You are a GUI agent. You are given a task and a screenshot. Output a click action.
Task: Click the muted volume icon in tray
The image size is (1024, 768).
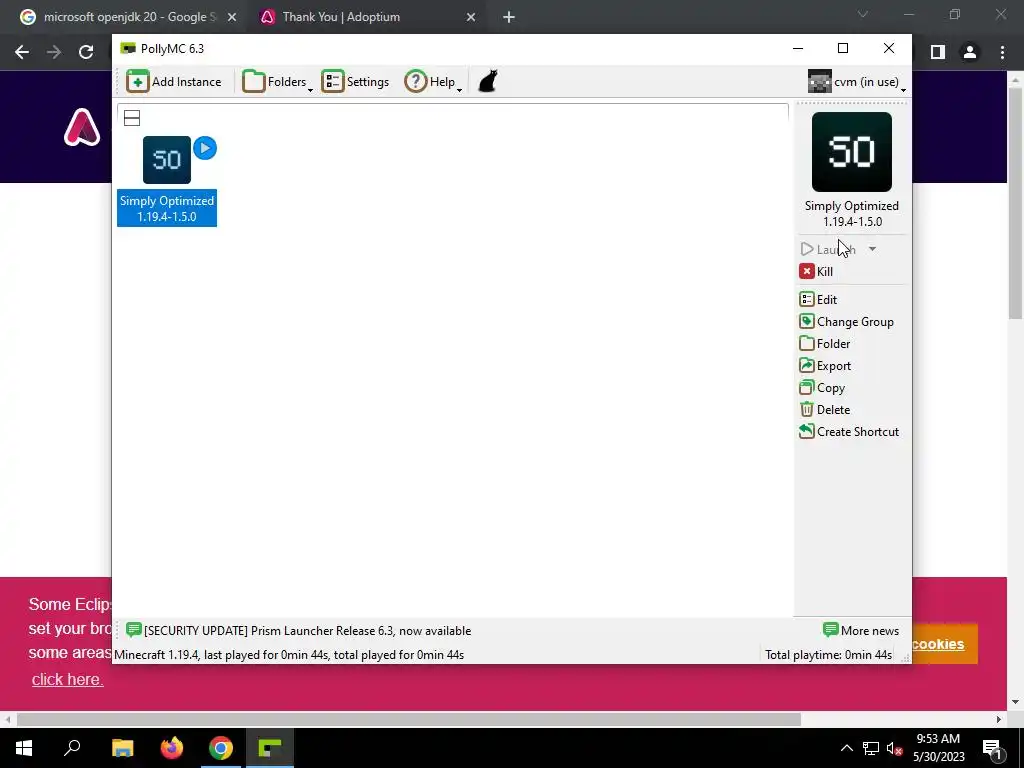894,748
